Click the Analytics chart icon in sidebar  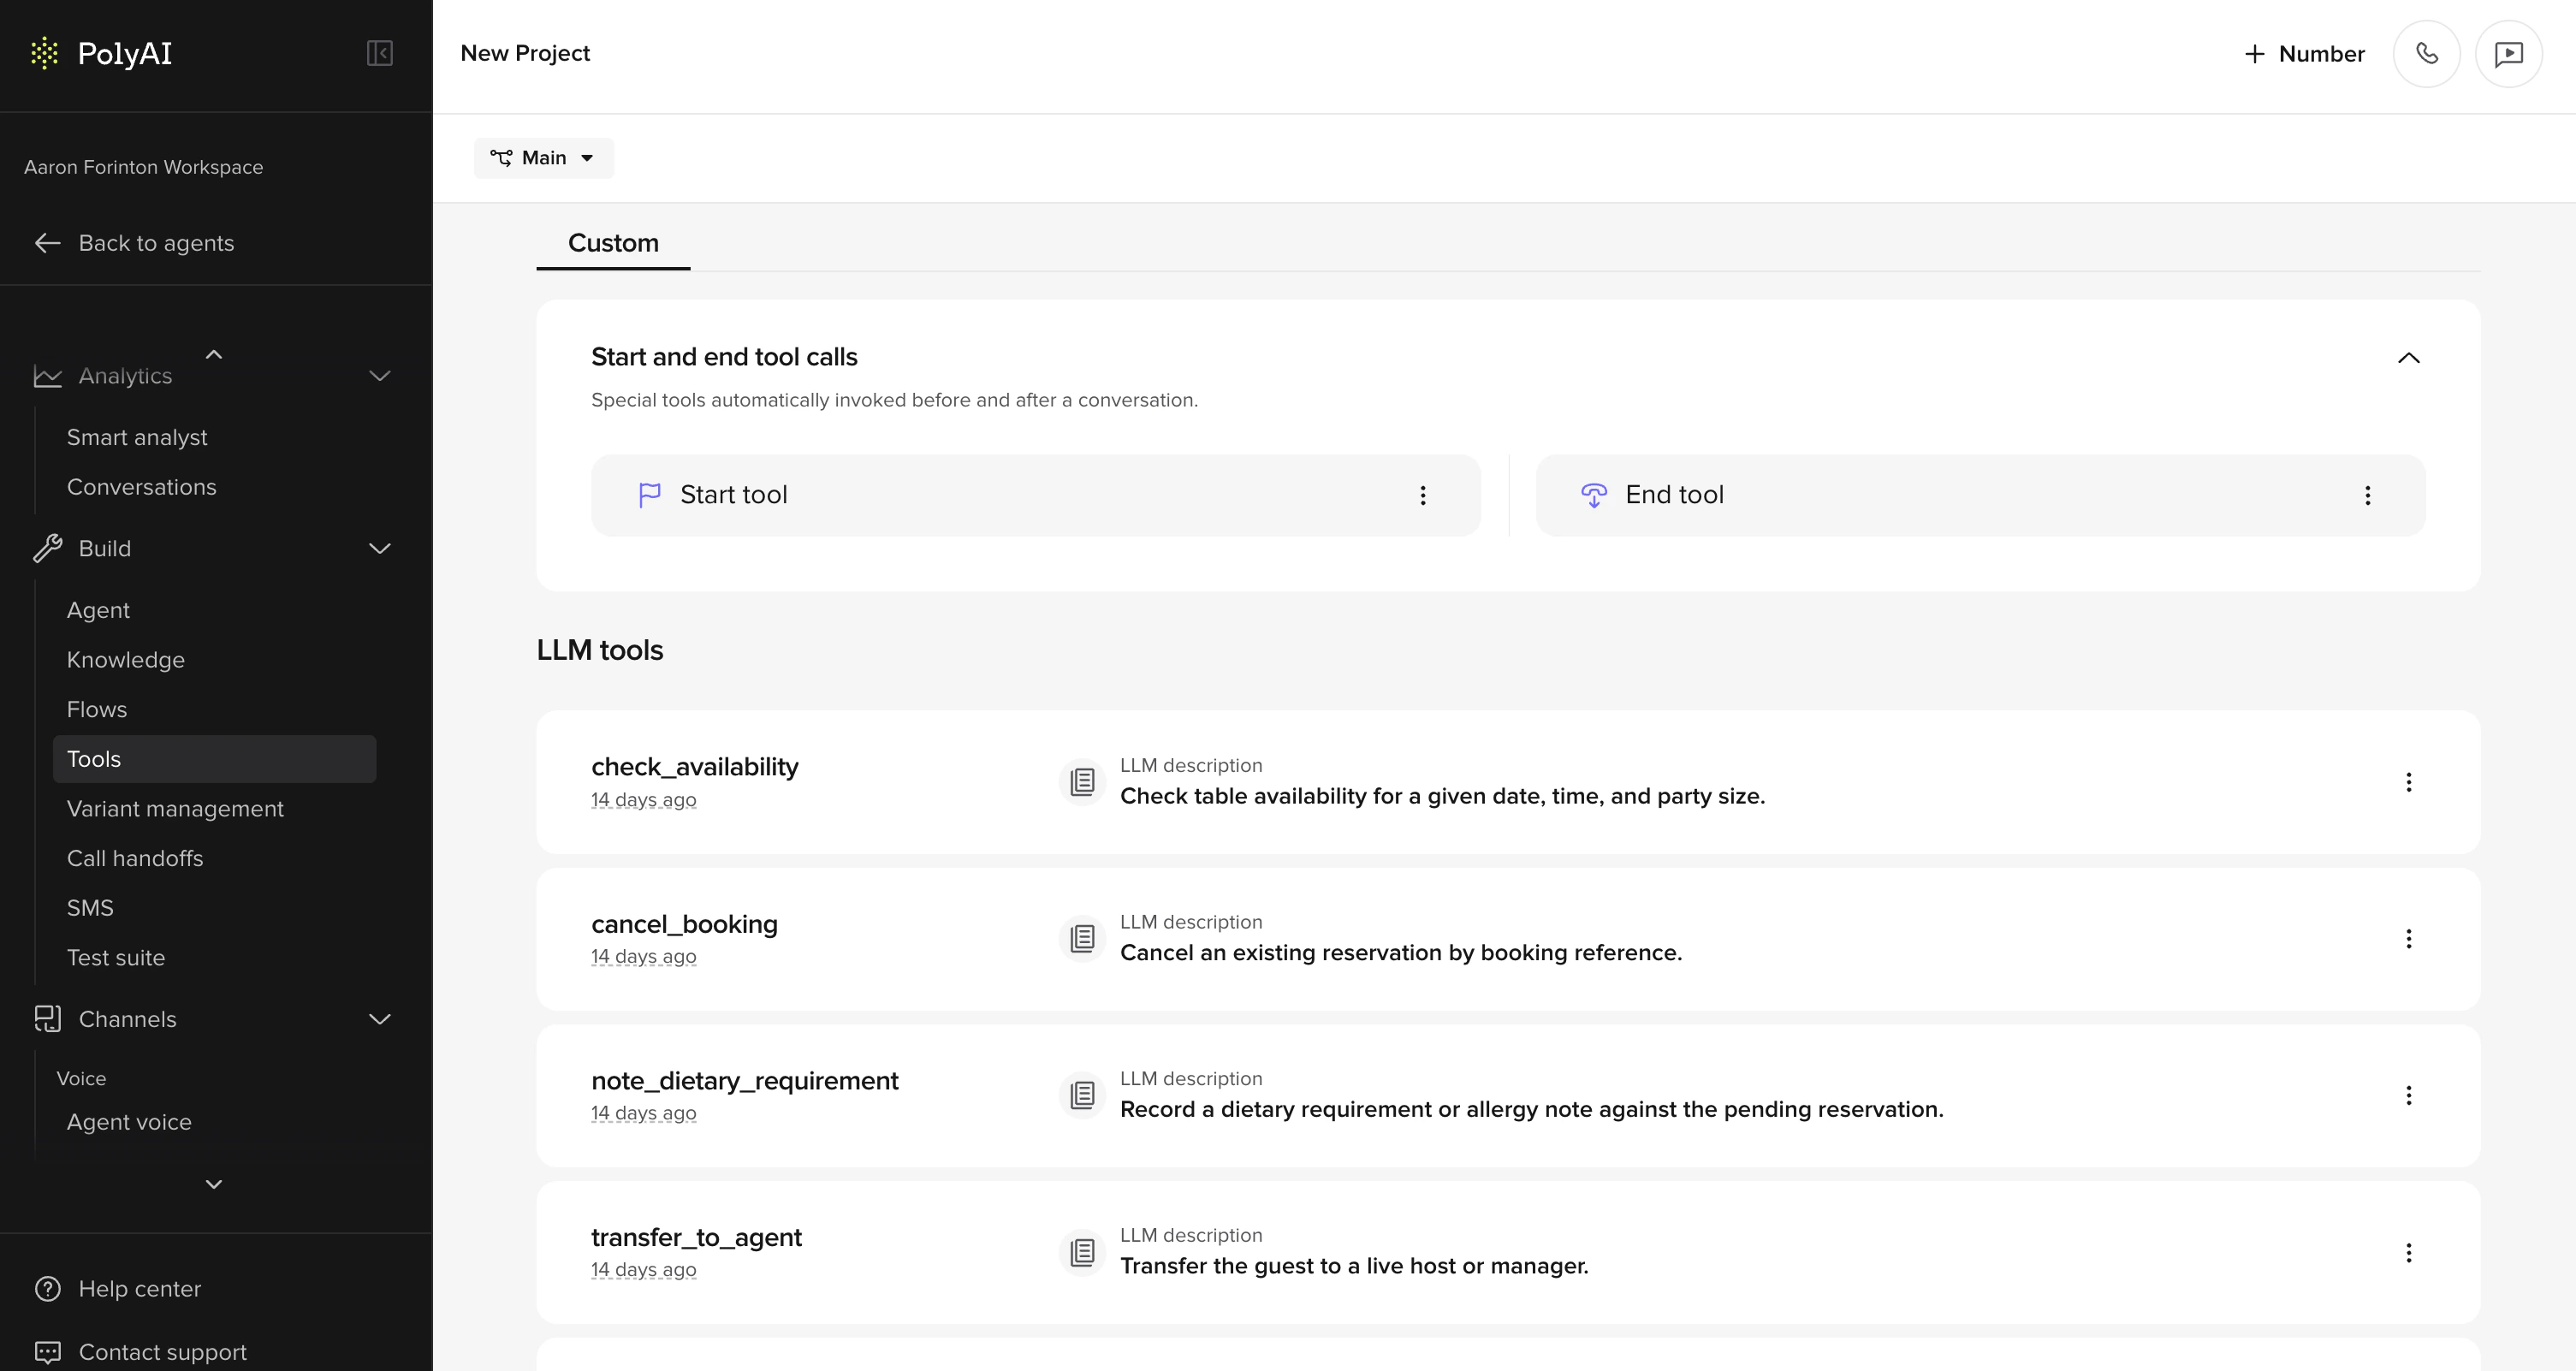47,375
